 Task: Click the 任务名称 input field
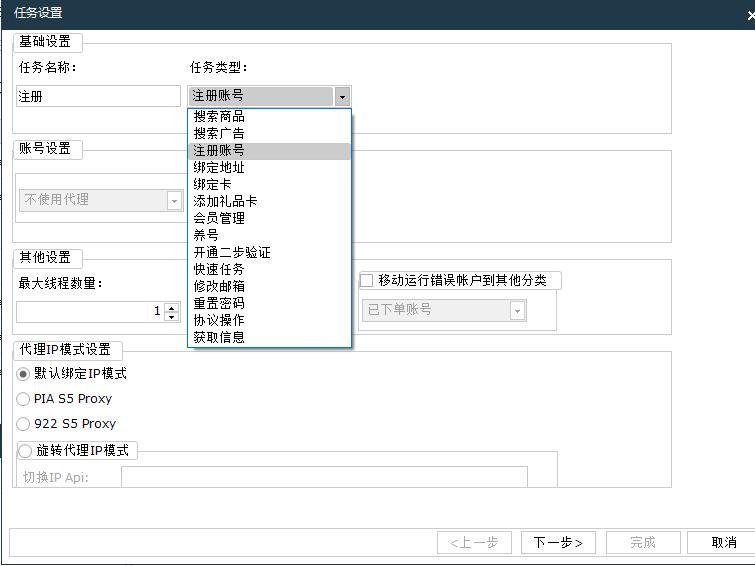pos(98,96)
